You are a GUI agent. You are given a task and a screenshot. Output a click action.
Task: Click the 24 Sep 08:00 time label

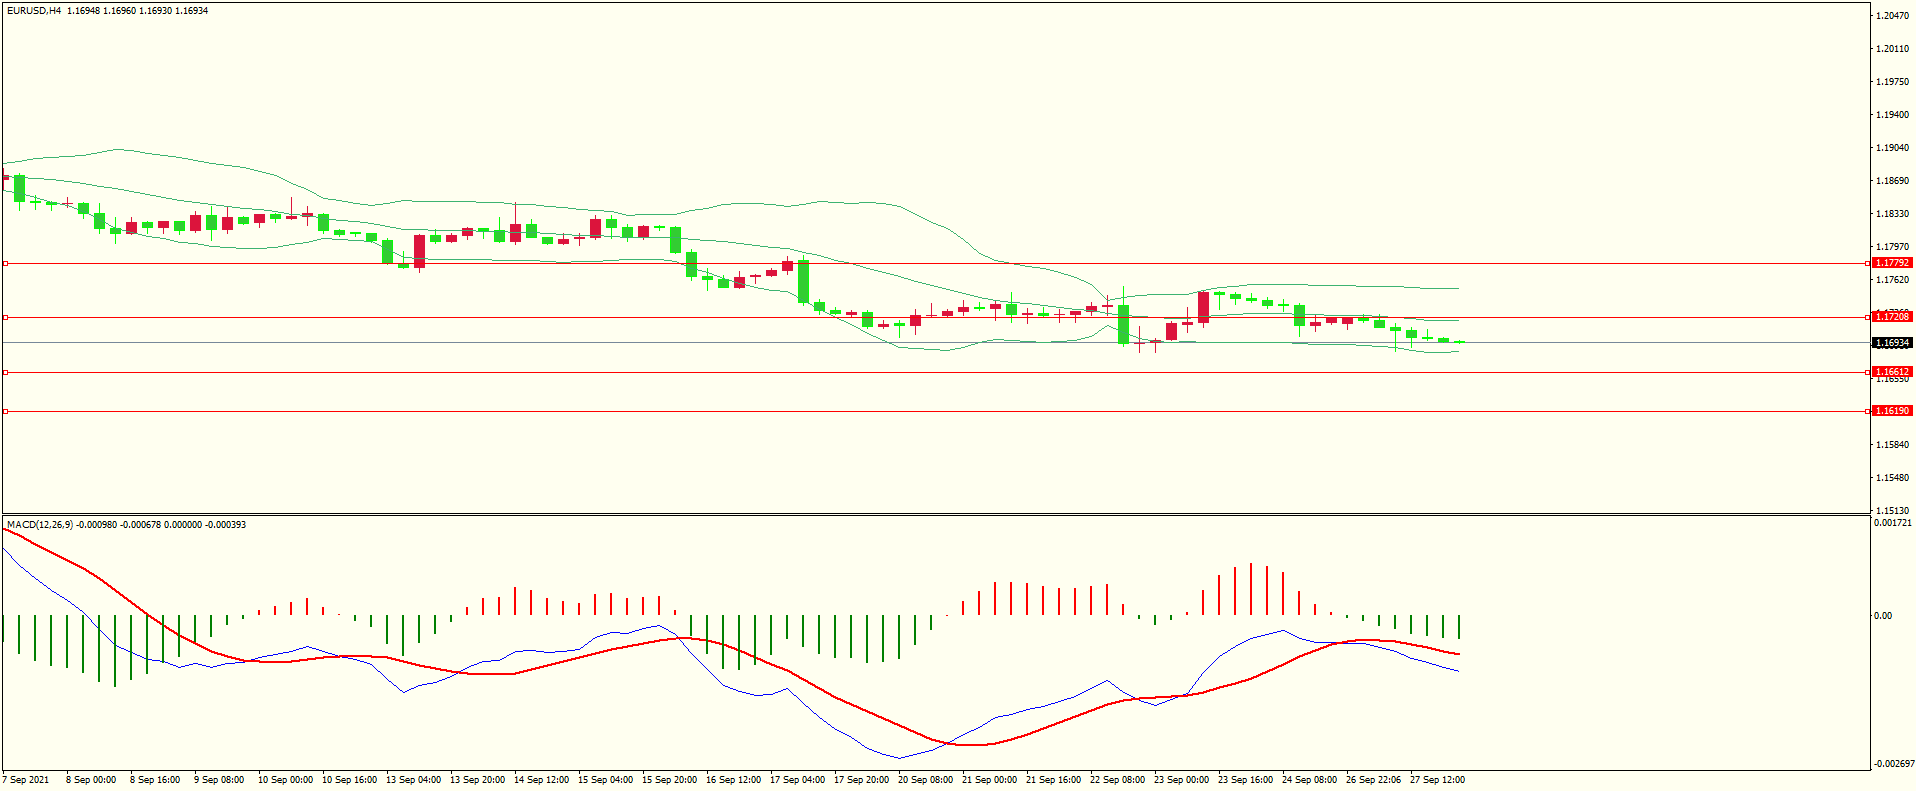pyautogui.click(x=1309, y=780)
